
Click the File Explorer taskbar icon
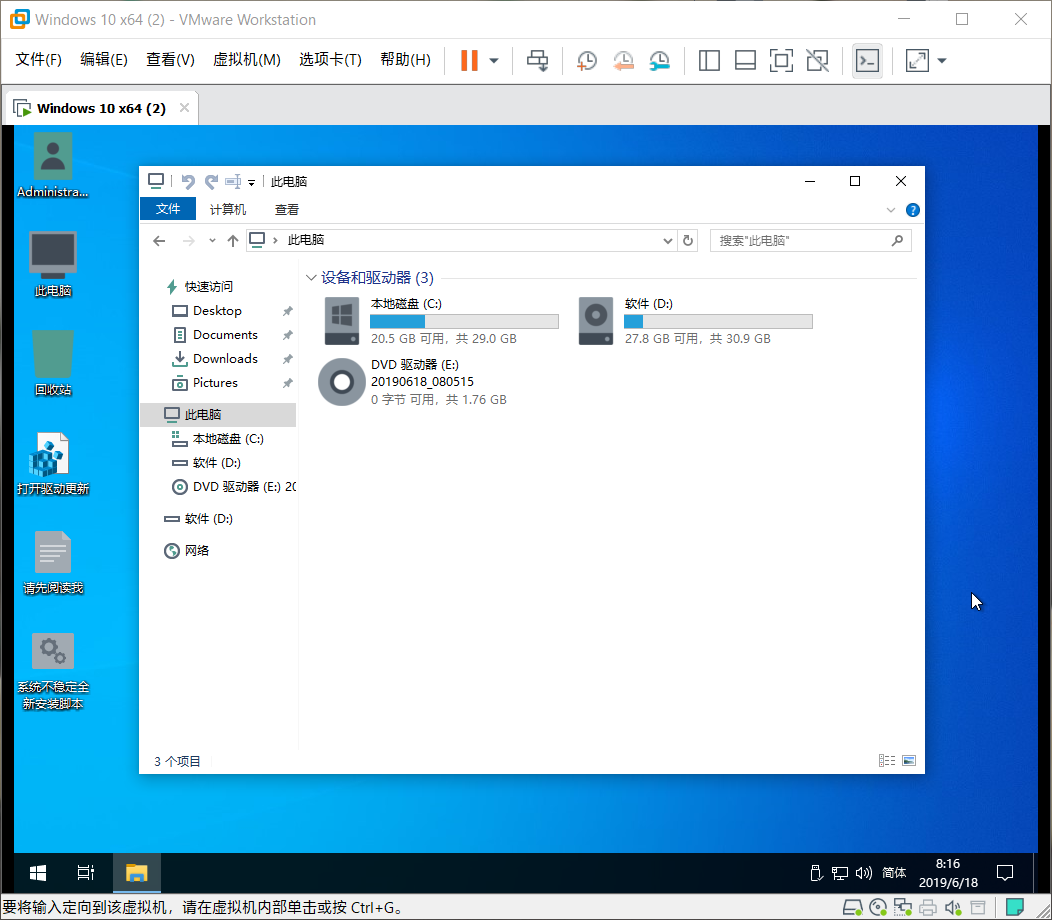click(136, 872)
